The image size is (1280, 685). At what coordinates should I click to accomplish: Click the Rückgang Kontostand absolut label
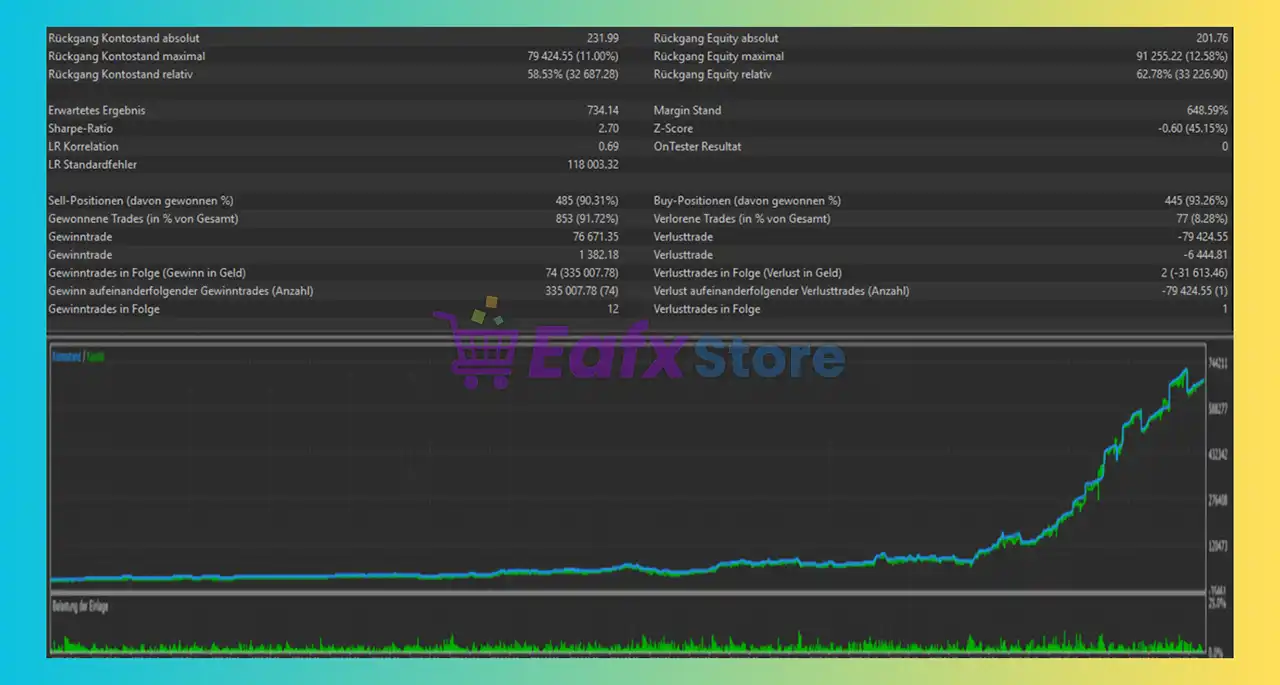tap(123, 39)
